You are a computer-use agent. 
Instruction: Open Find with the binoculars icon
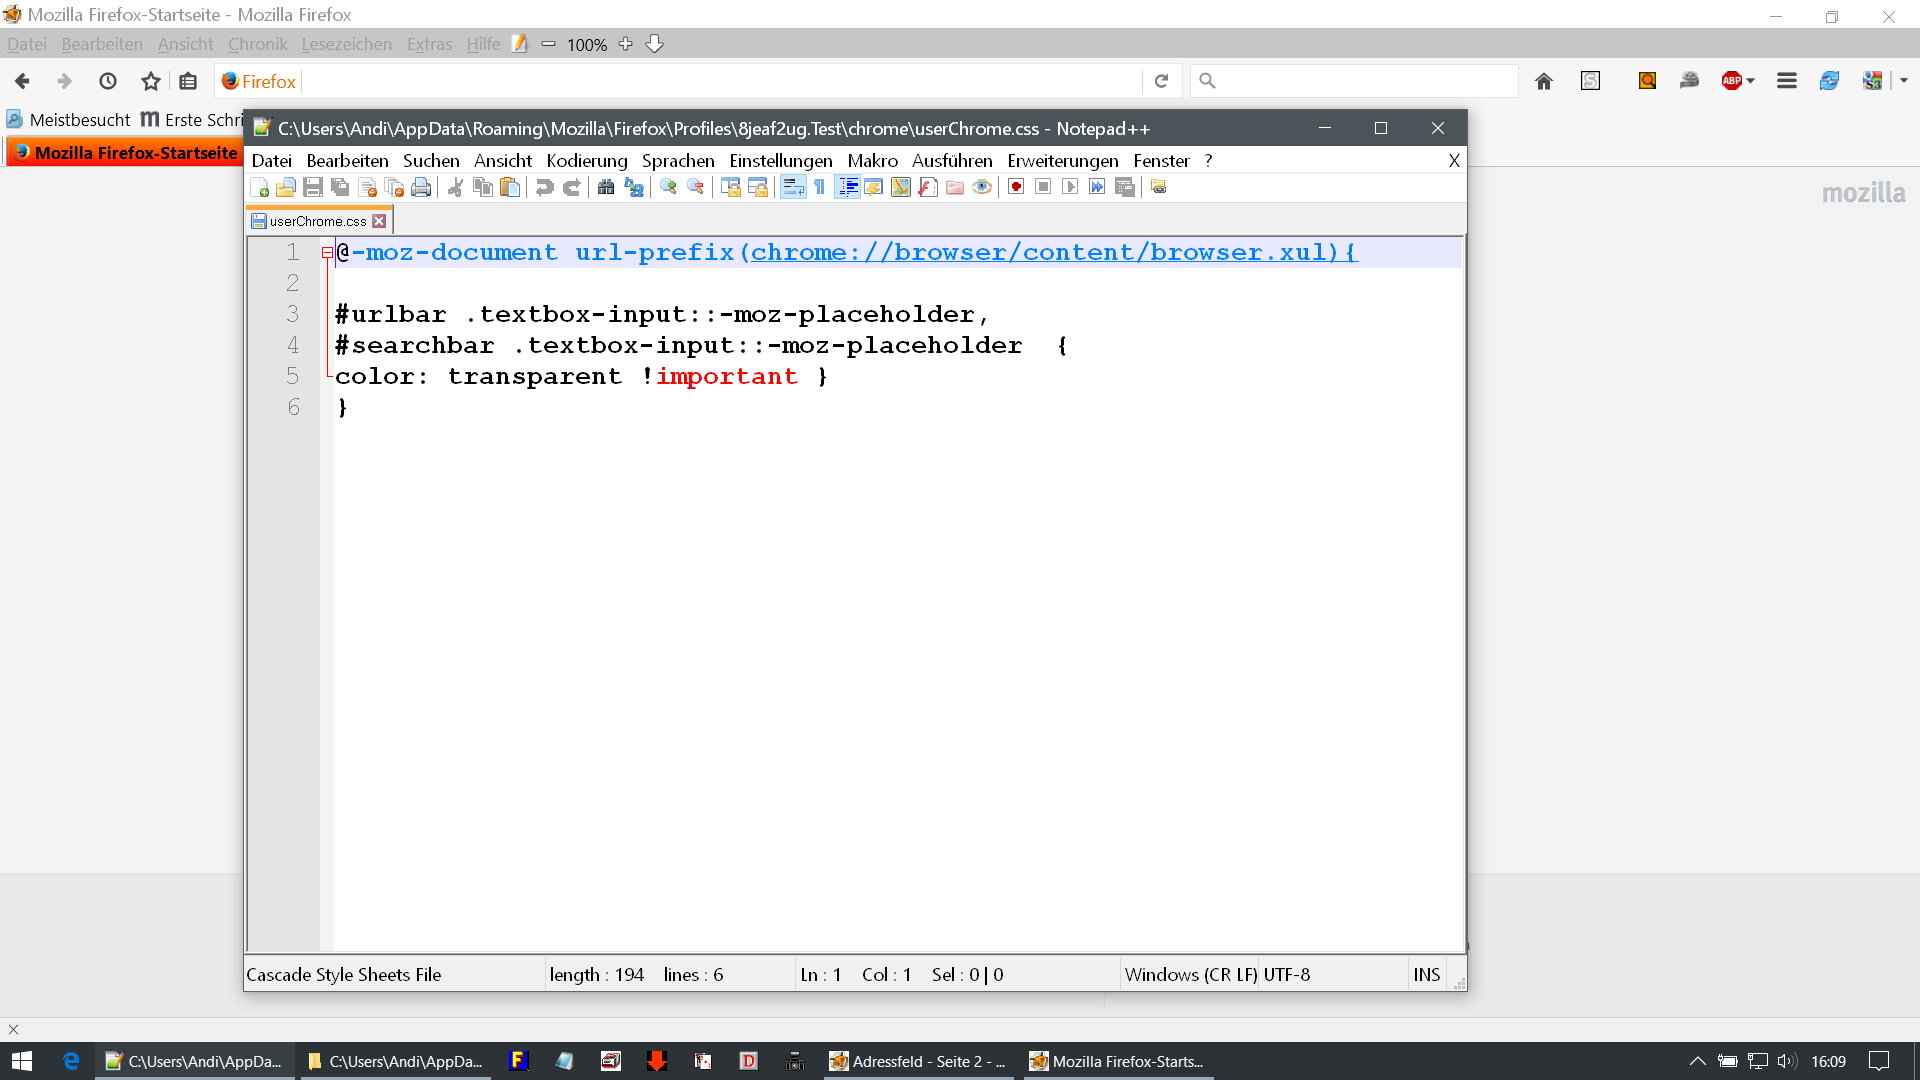(606, 188)
